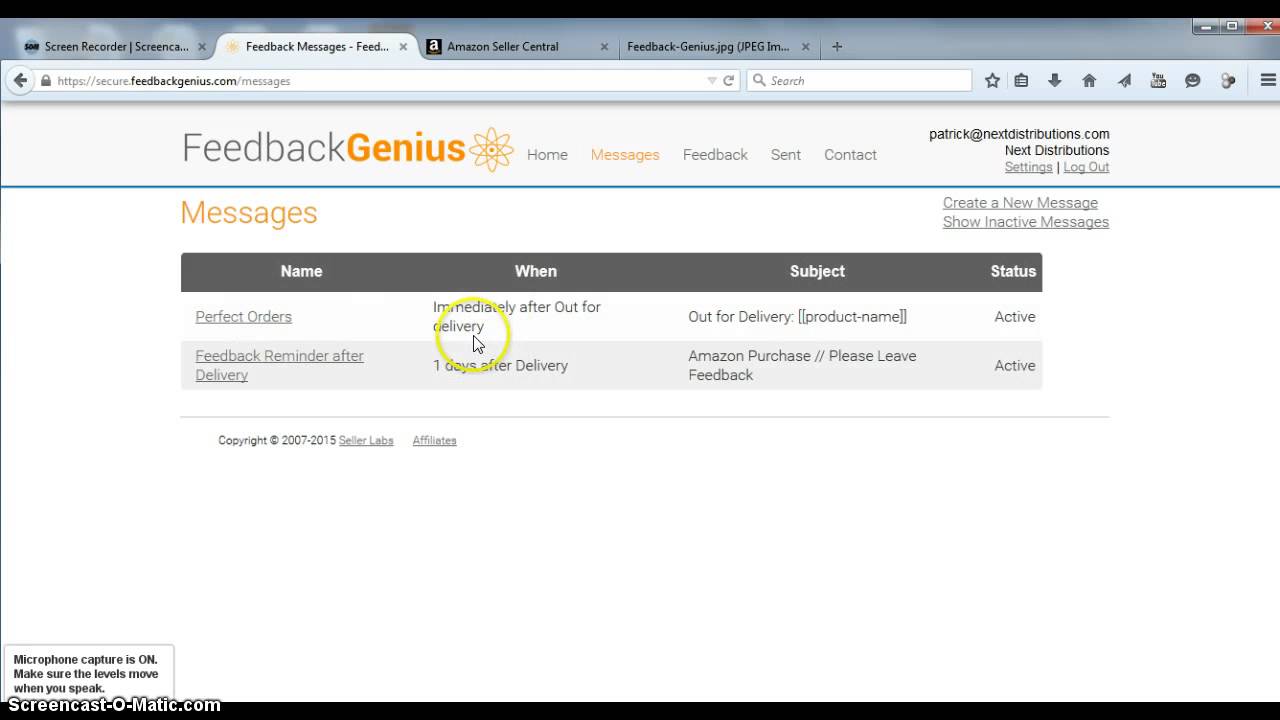The image size is (1280, 720).
Task: Click Show Inactive Messages link
Action: [x=1026, y=222]
